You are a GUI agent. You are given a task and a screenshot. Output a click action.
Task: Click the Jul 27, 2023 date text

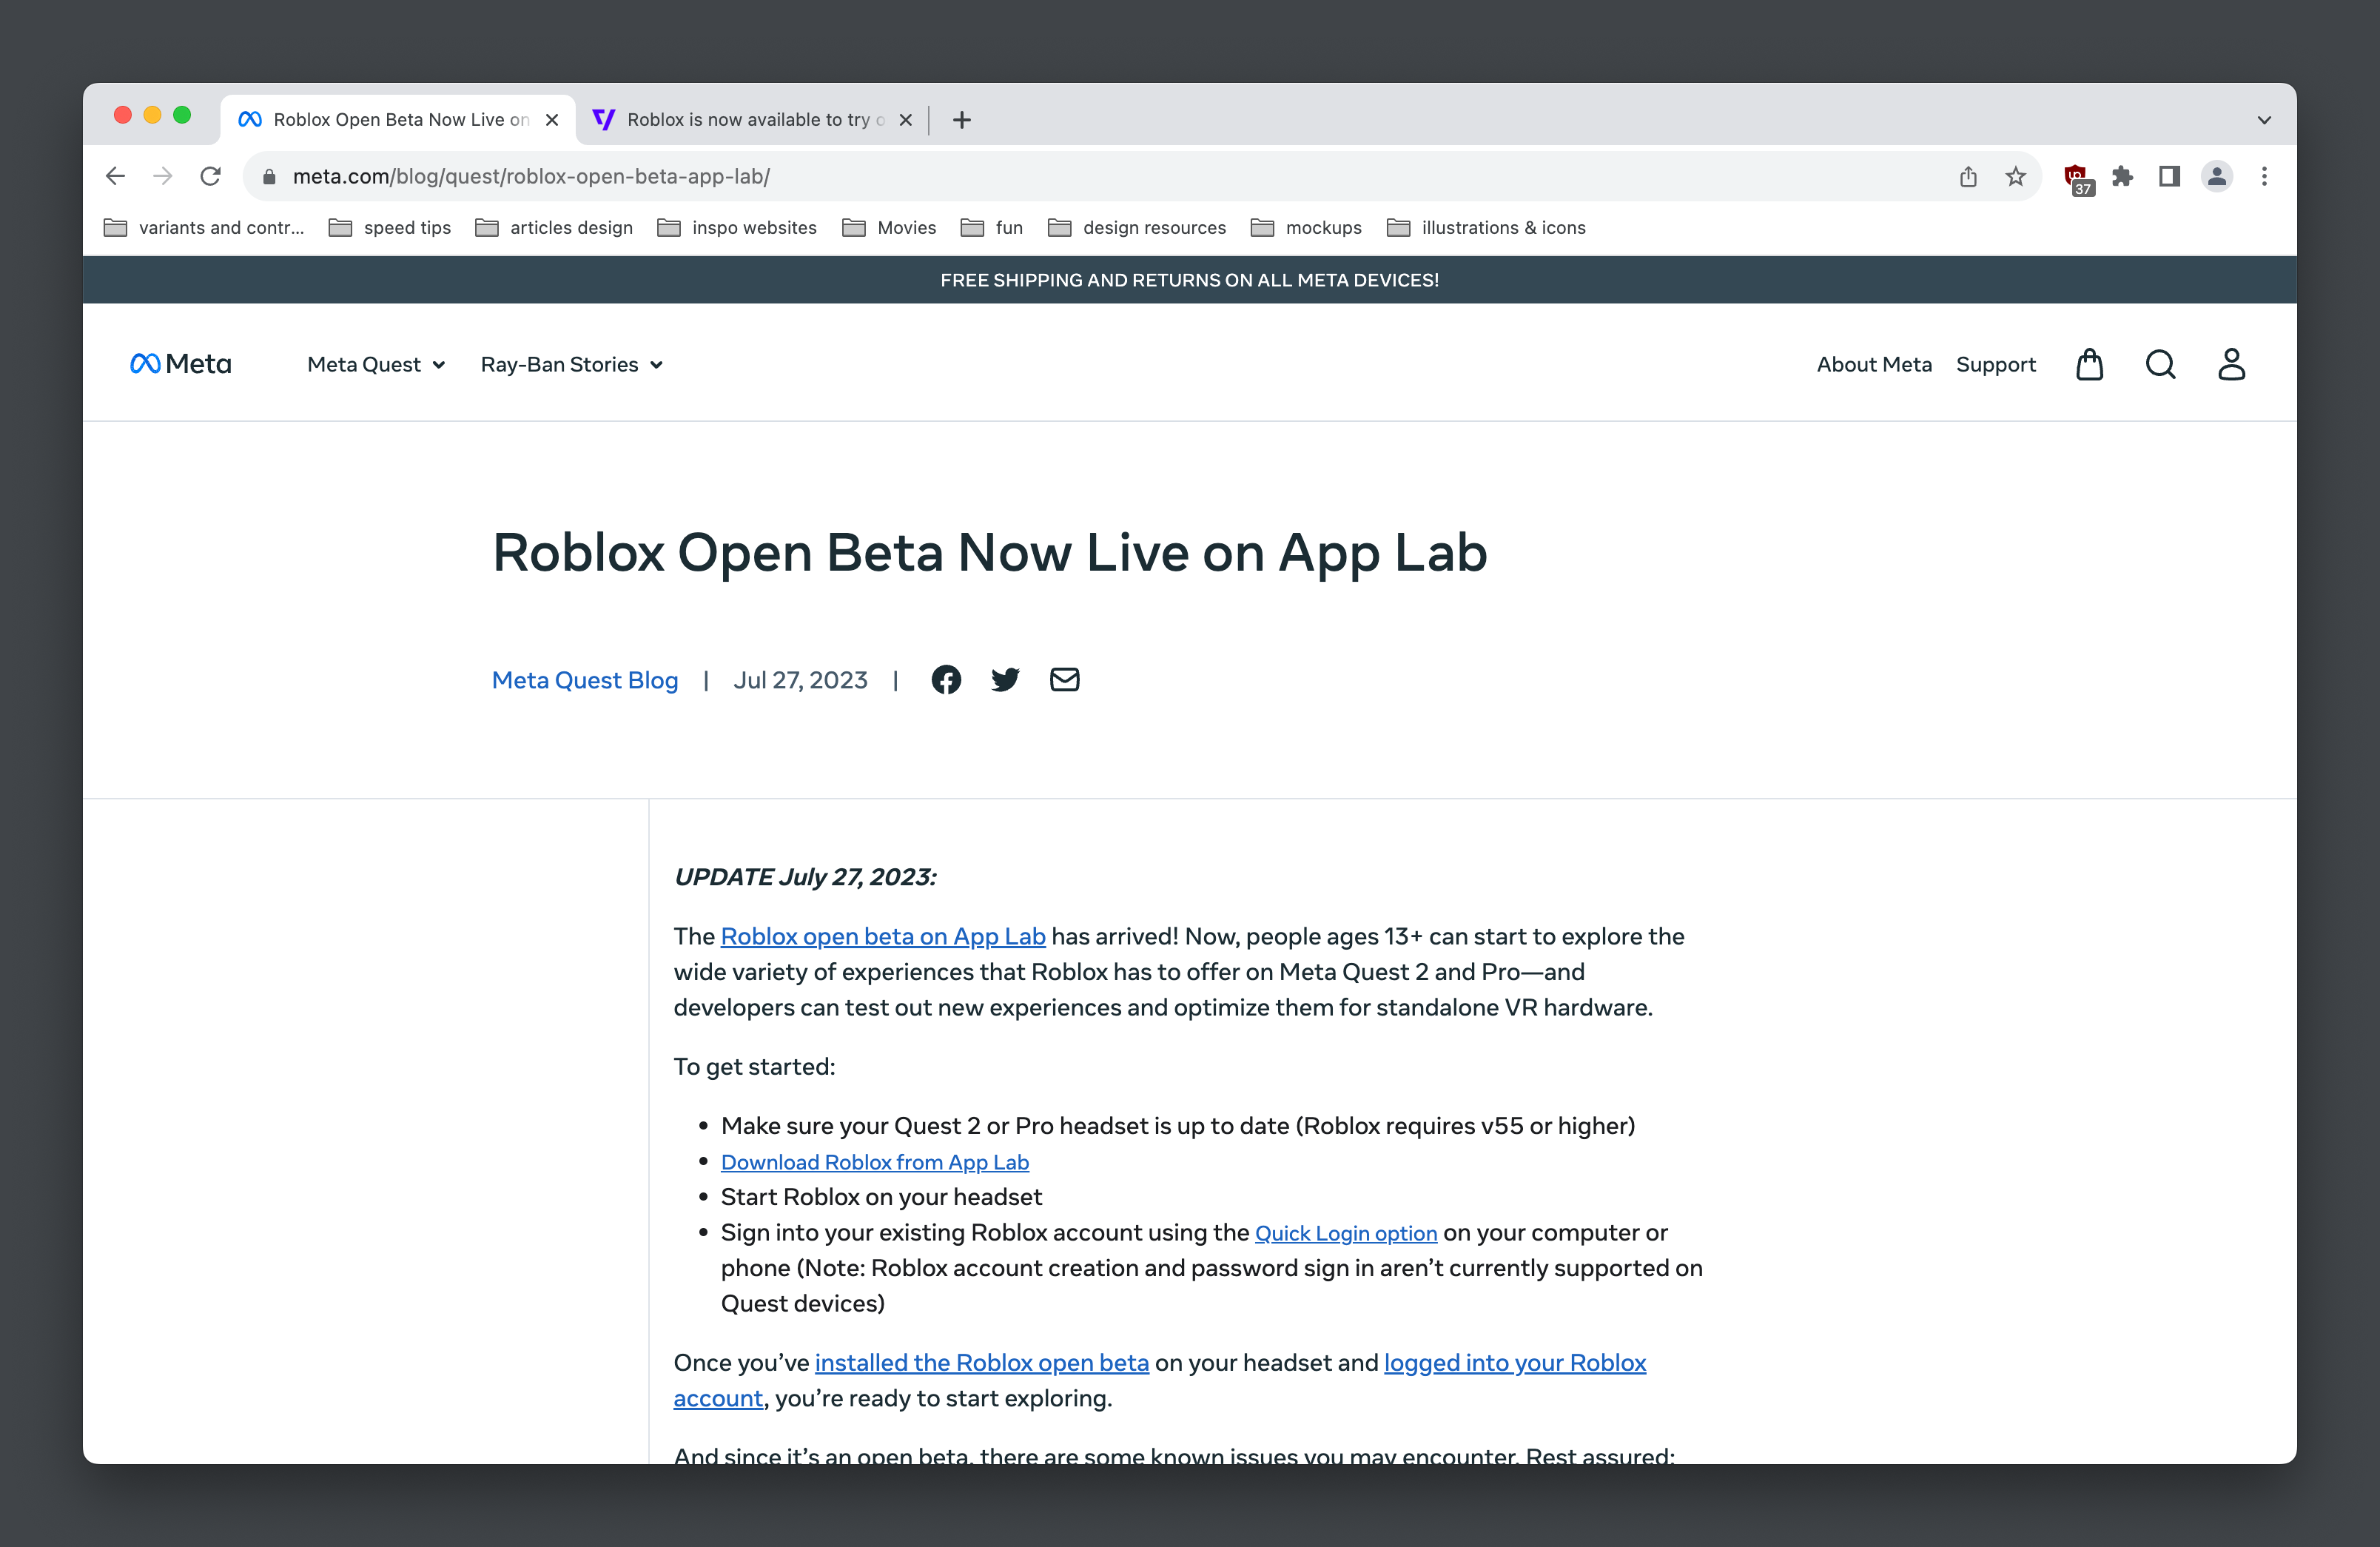[800, 680]
